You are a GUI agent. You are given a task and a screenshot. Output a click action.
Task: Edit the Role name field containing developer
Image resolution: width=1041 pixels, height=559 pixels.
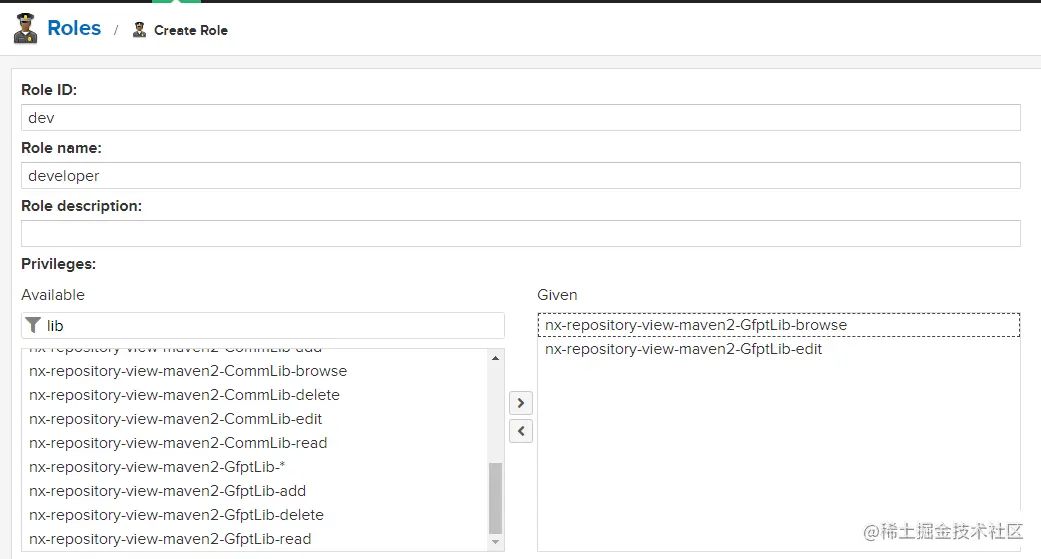pos(520,175)
